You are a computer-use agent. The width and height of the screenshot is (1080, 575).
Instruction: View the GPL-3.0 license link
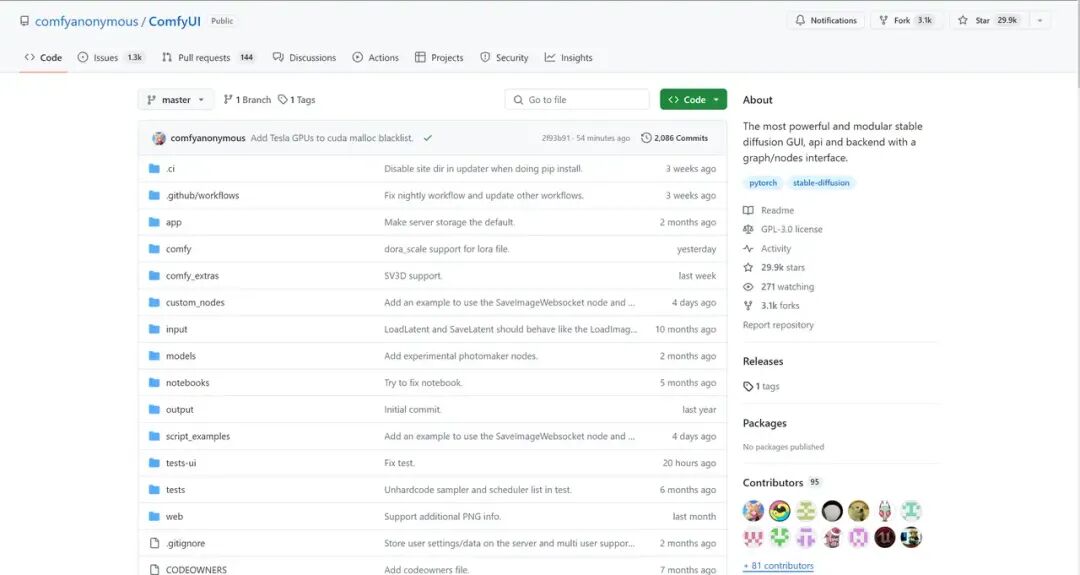[x=783, y=229]
